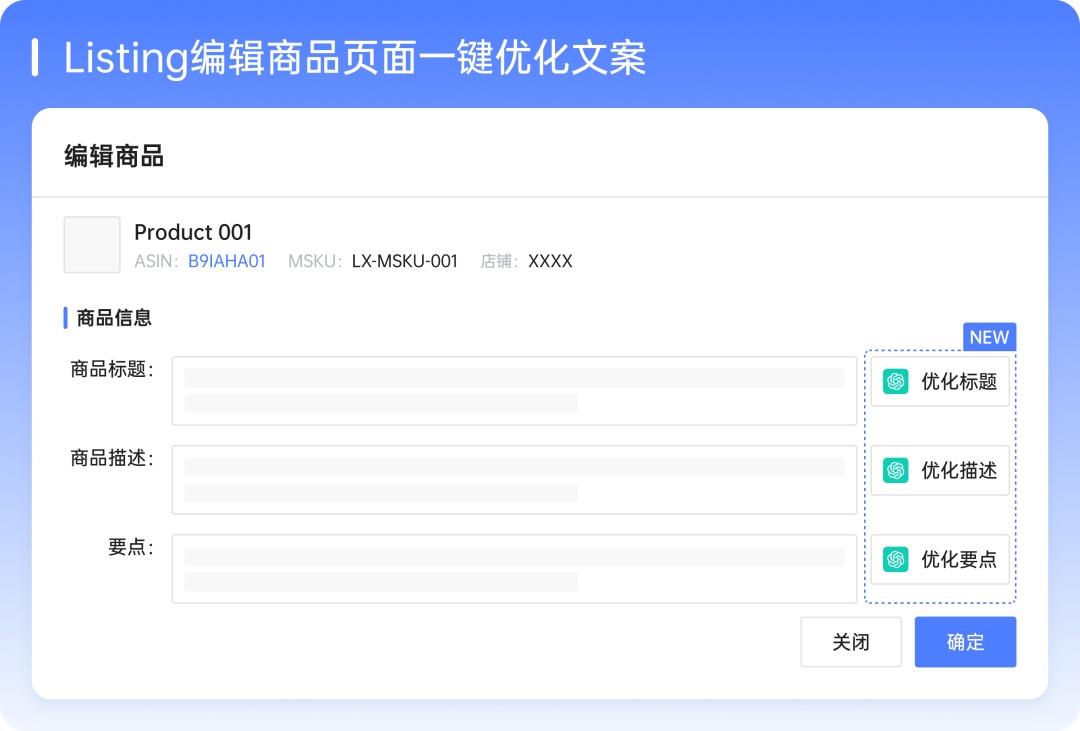Screen dimensions: 1080x731
Task: Confirm edits with the 确定 button
Action: tap(965, 642)
